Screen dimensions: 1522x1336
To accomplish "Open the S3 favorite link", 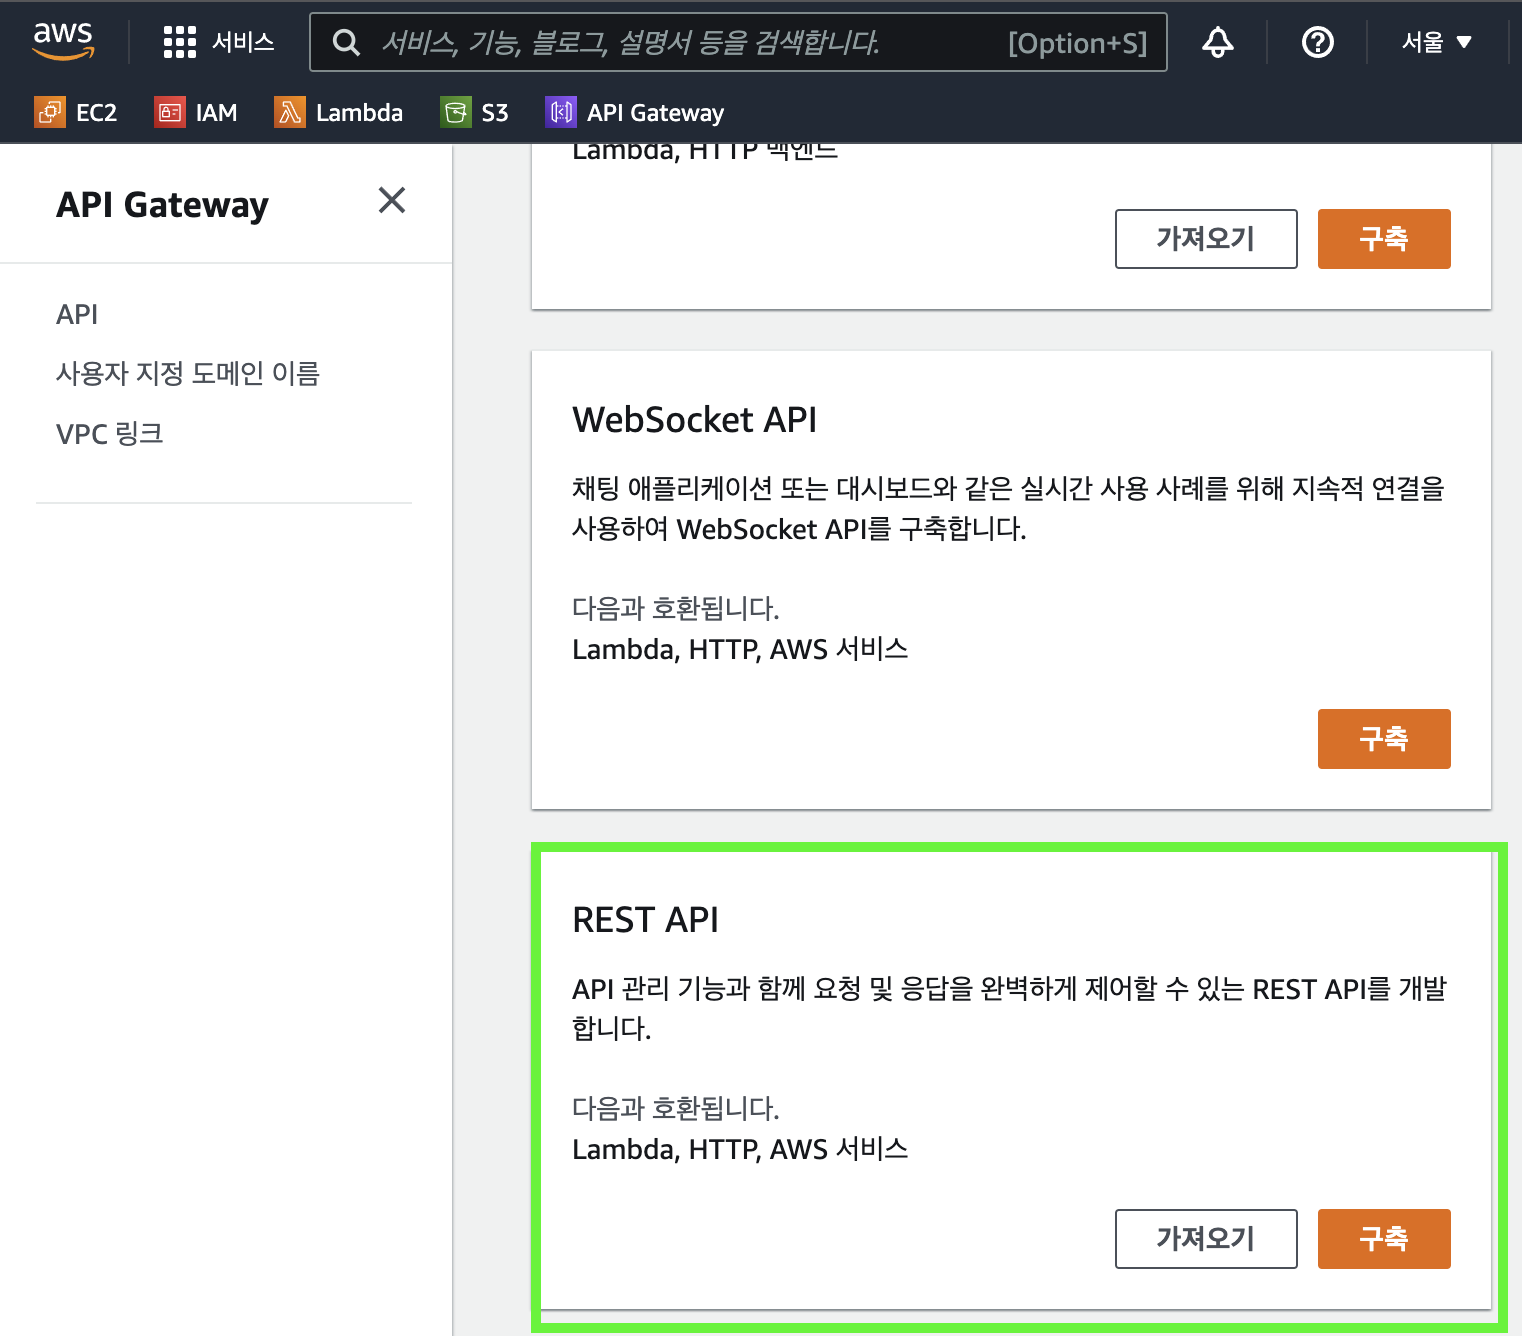I will tap(495, 113).
